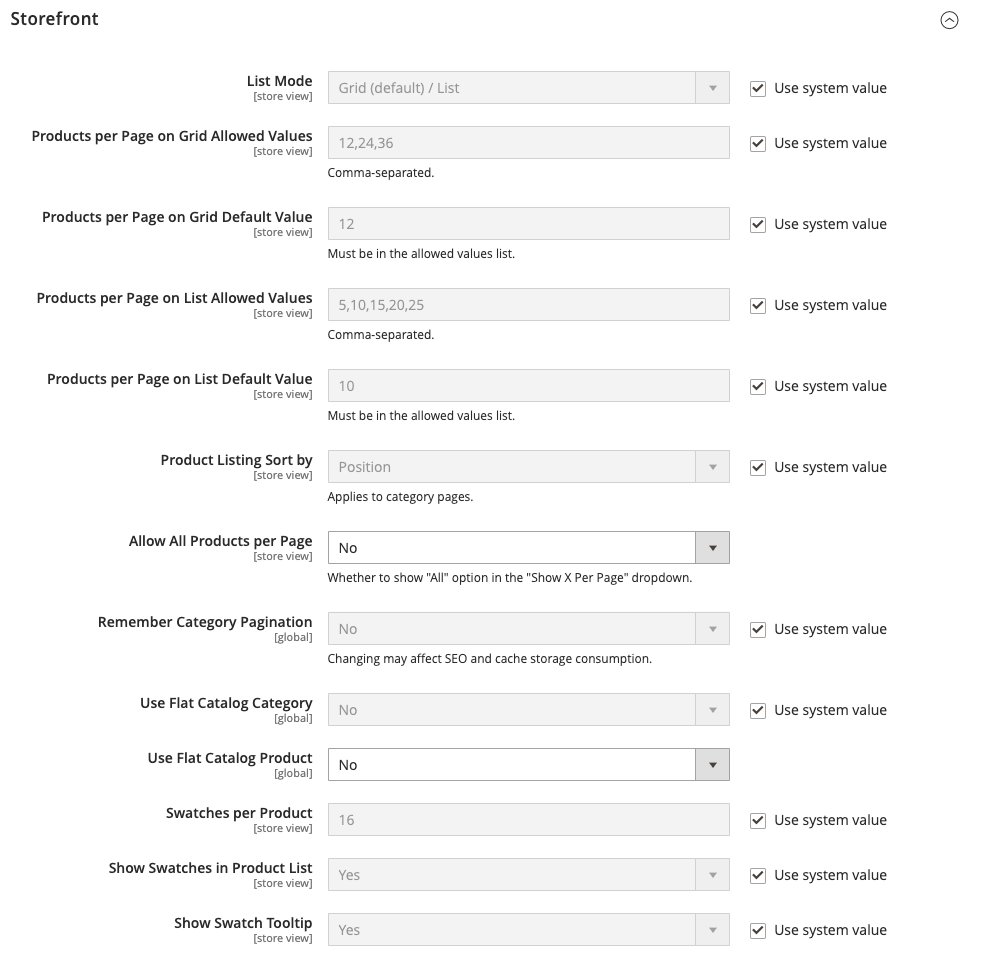985x966 pixels.
Task: Edit the Swatches per Product value
Action: [x=528, y=819]
